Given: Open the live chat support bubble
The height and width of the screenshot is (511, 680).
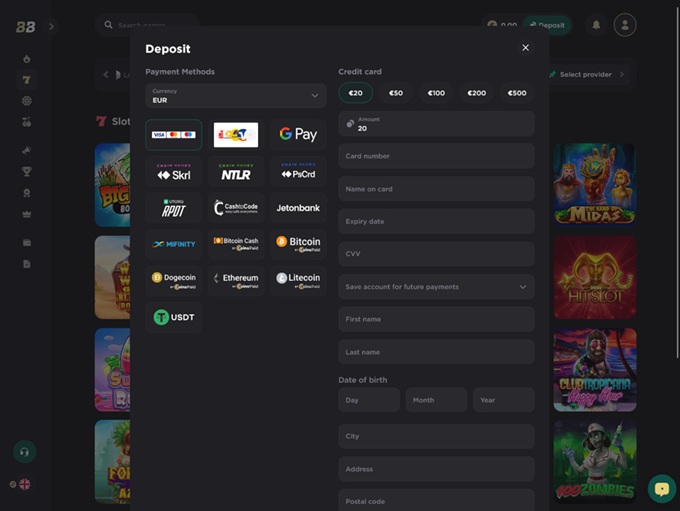Looking at the screenshot, I should coord(661,488).
